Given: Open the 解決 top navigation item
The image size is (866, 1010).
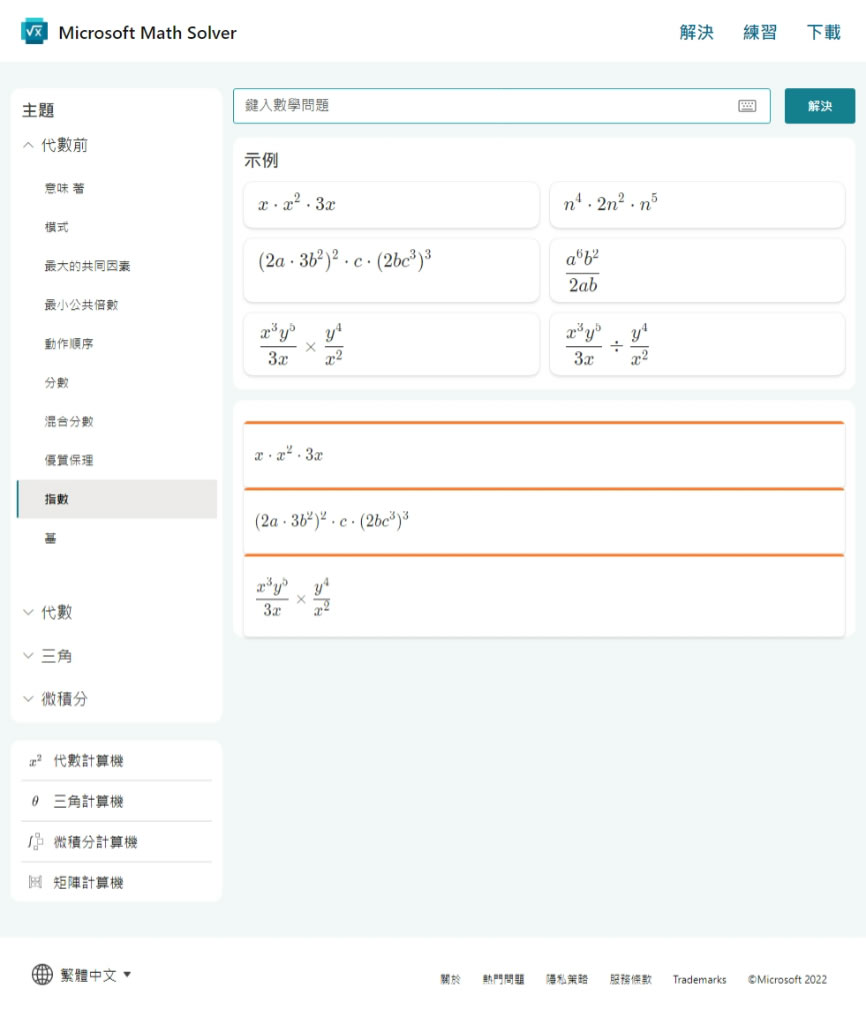Looking at the screenshot, I should 697,32.
